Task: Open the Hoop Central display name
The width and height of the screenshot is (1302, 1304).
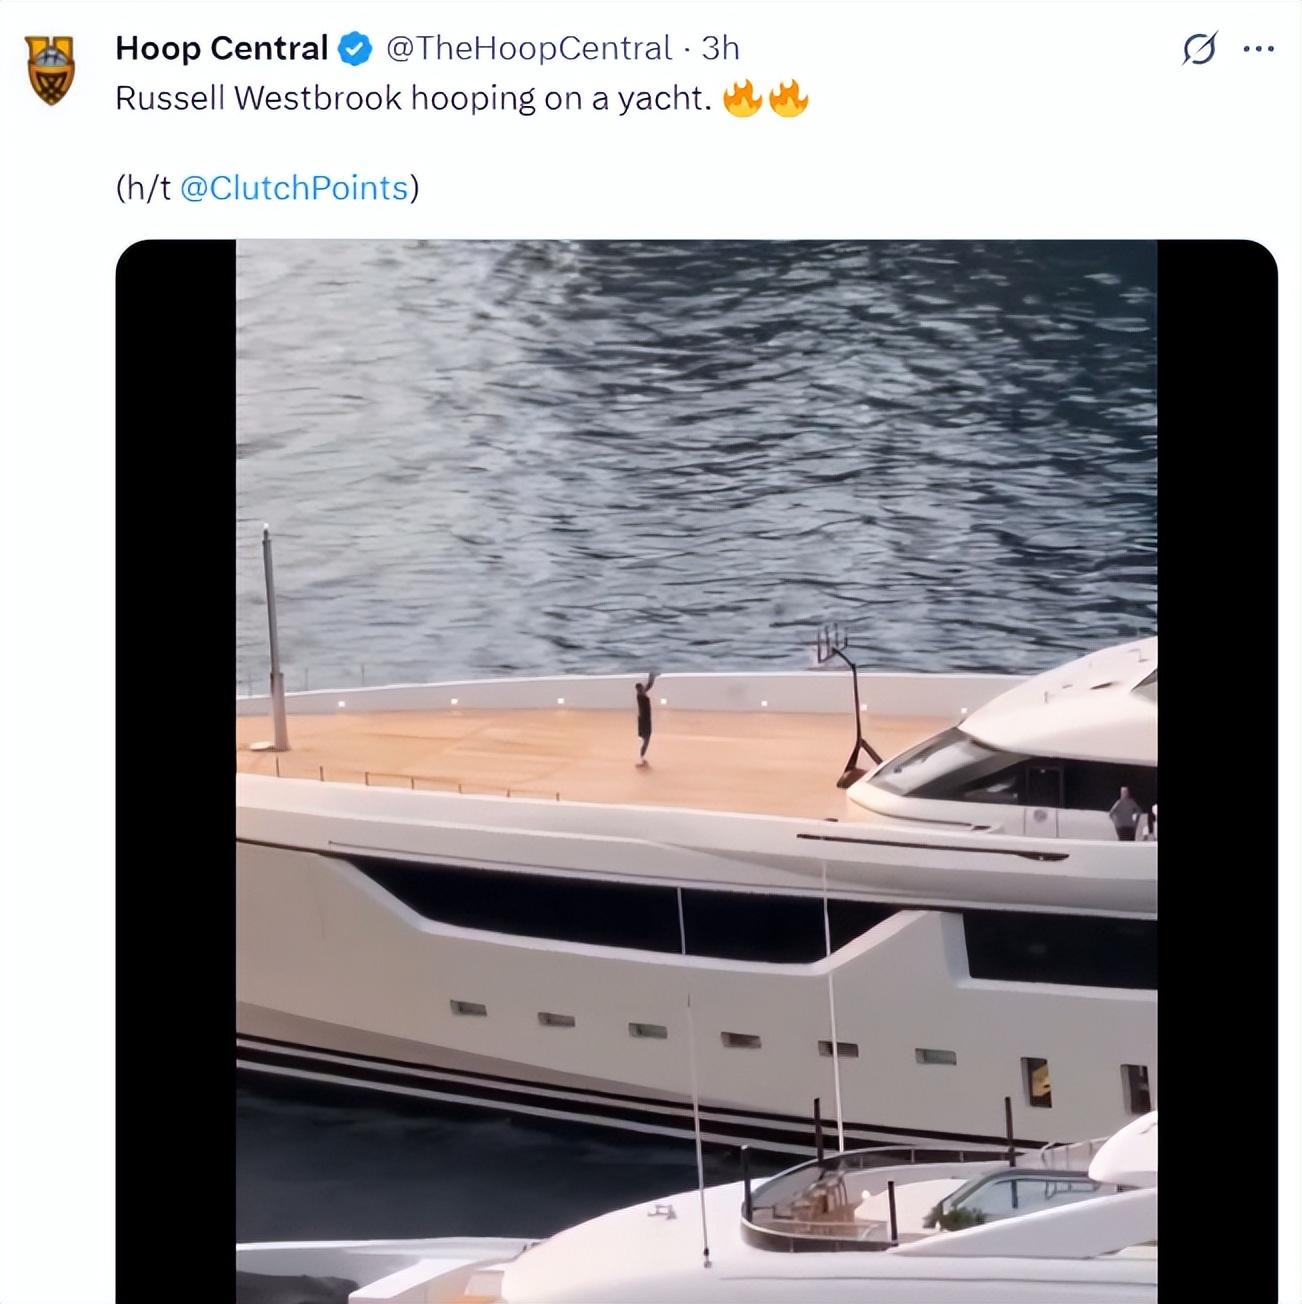Action: pyautogui.click(x=222, y=48)
